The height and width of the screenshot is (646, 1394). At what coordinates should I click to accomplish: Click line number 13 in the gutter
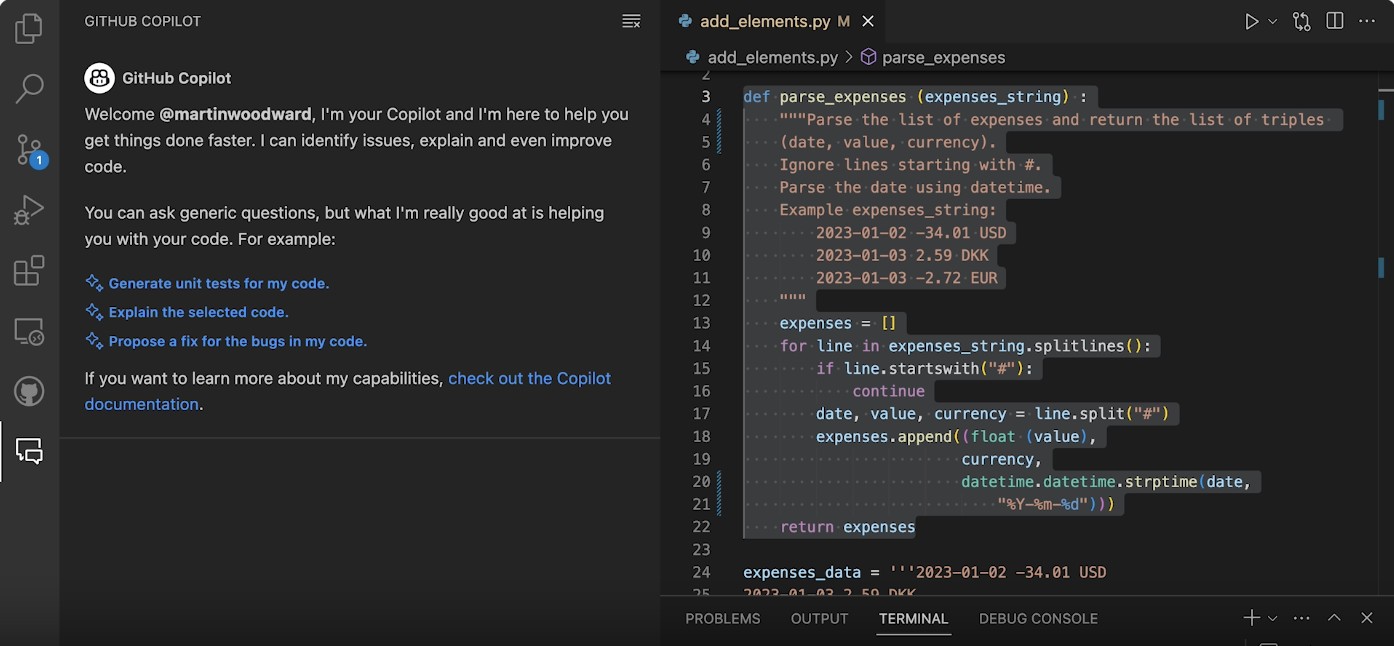pos(701,323)
